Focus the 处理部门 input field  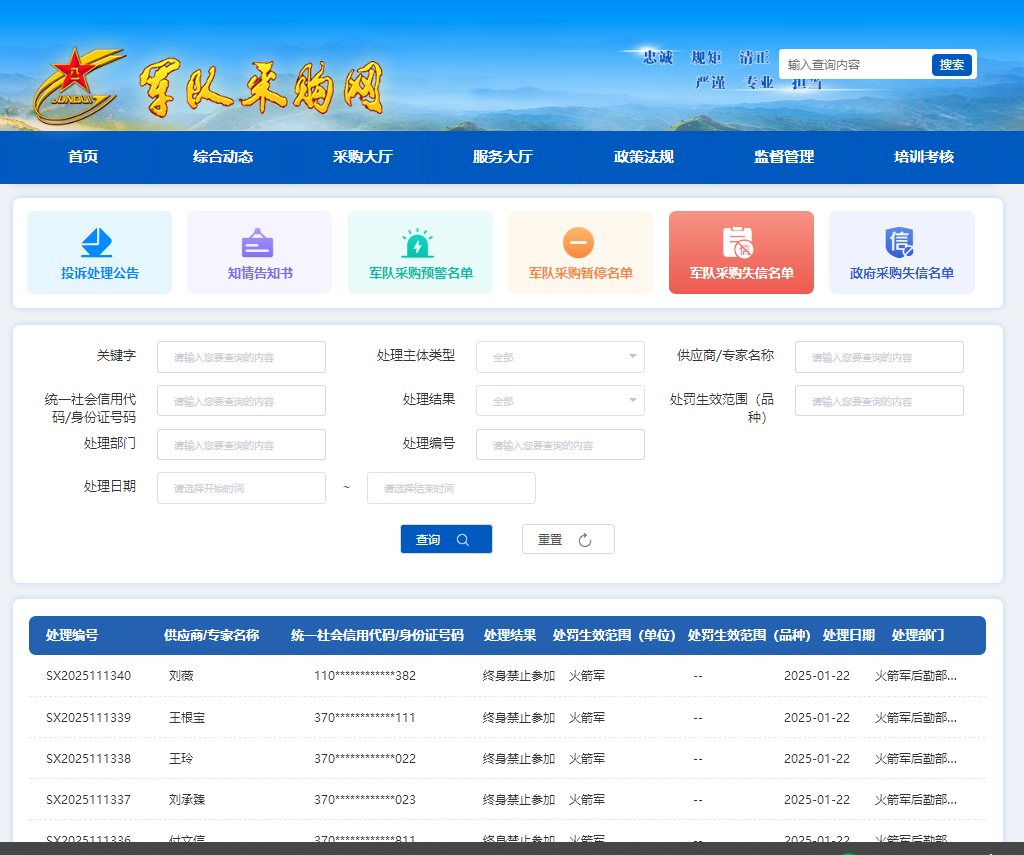[x=241, y=444]
